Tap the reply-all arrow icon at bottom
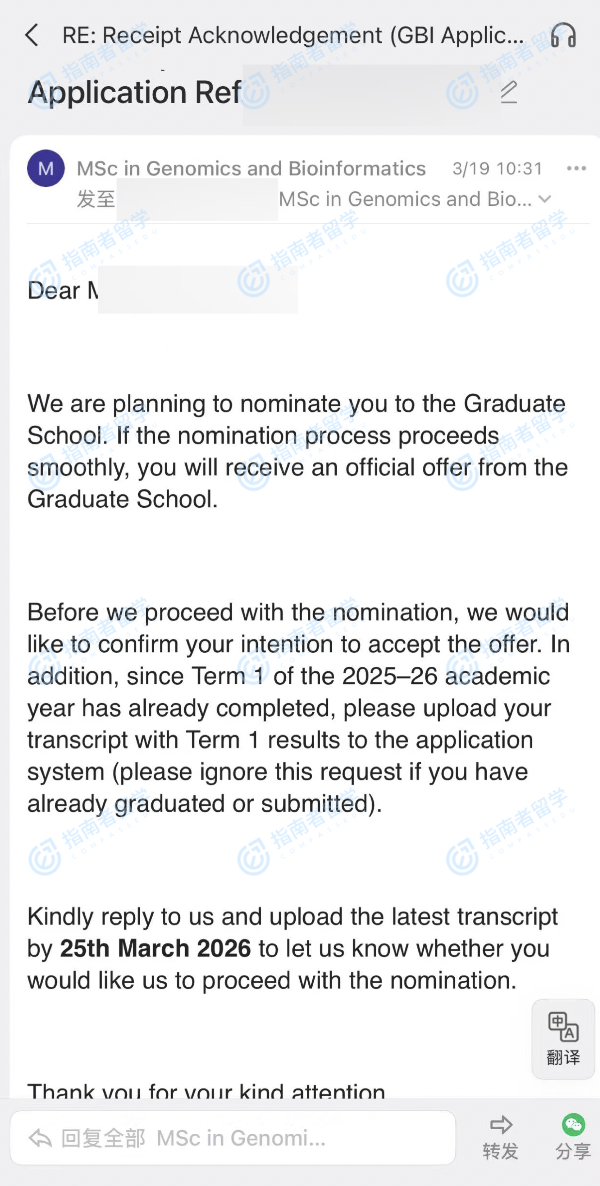The width and height of the screenshot is (600, 1186). 40,1138
